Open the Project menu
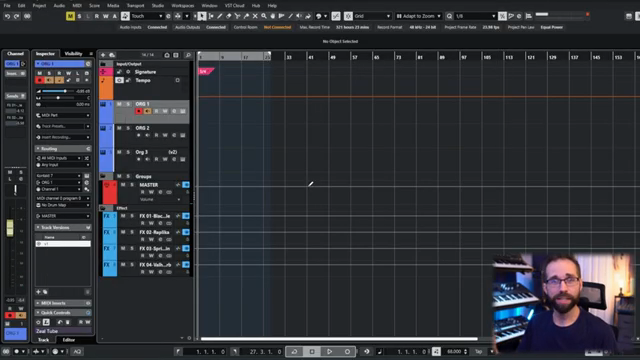This screenshot has width=640, height=360. pyautogui.click(x=39, y=6)
